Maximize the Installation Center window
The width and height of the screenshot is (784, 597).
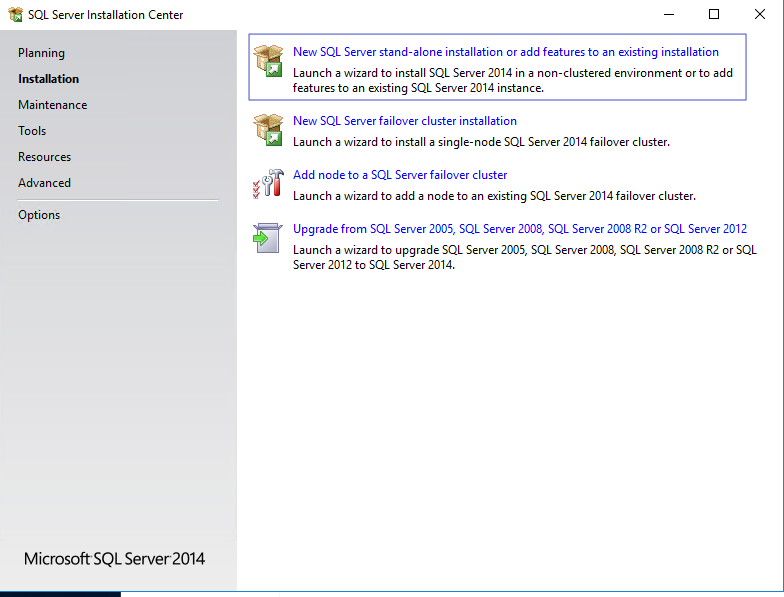coord(714,14)
